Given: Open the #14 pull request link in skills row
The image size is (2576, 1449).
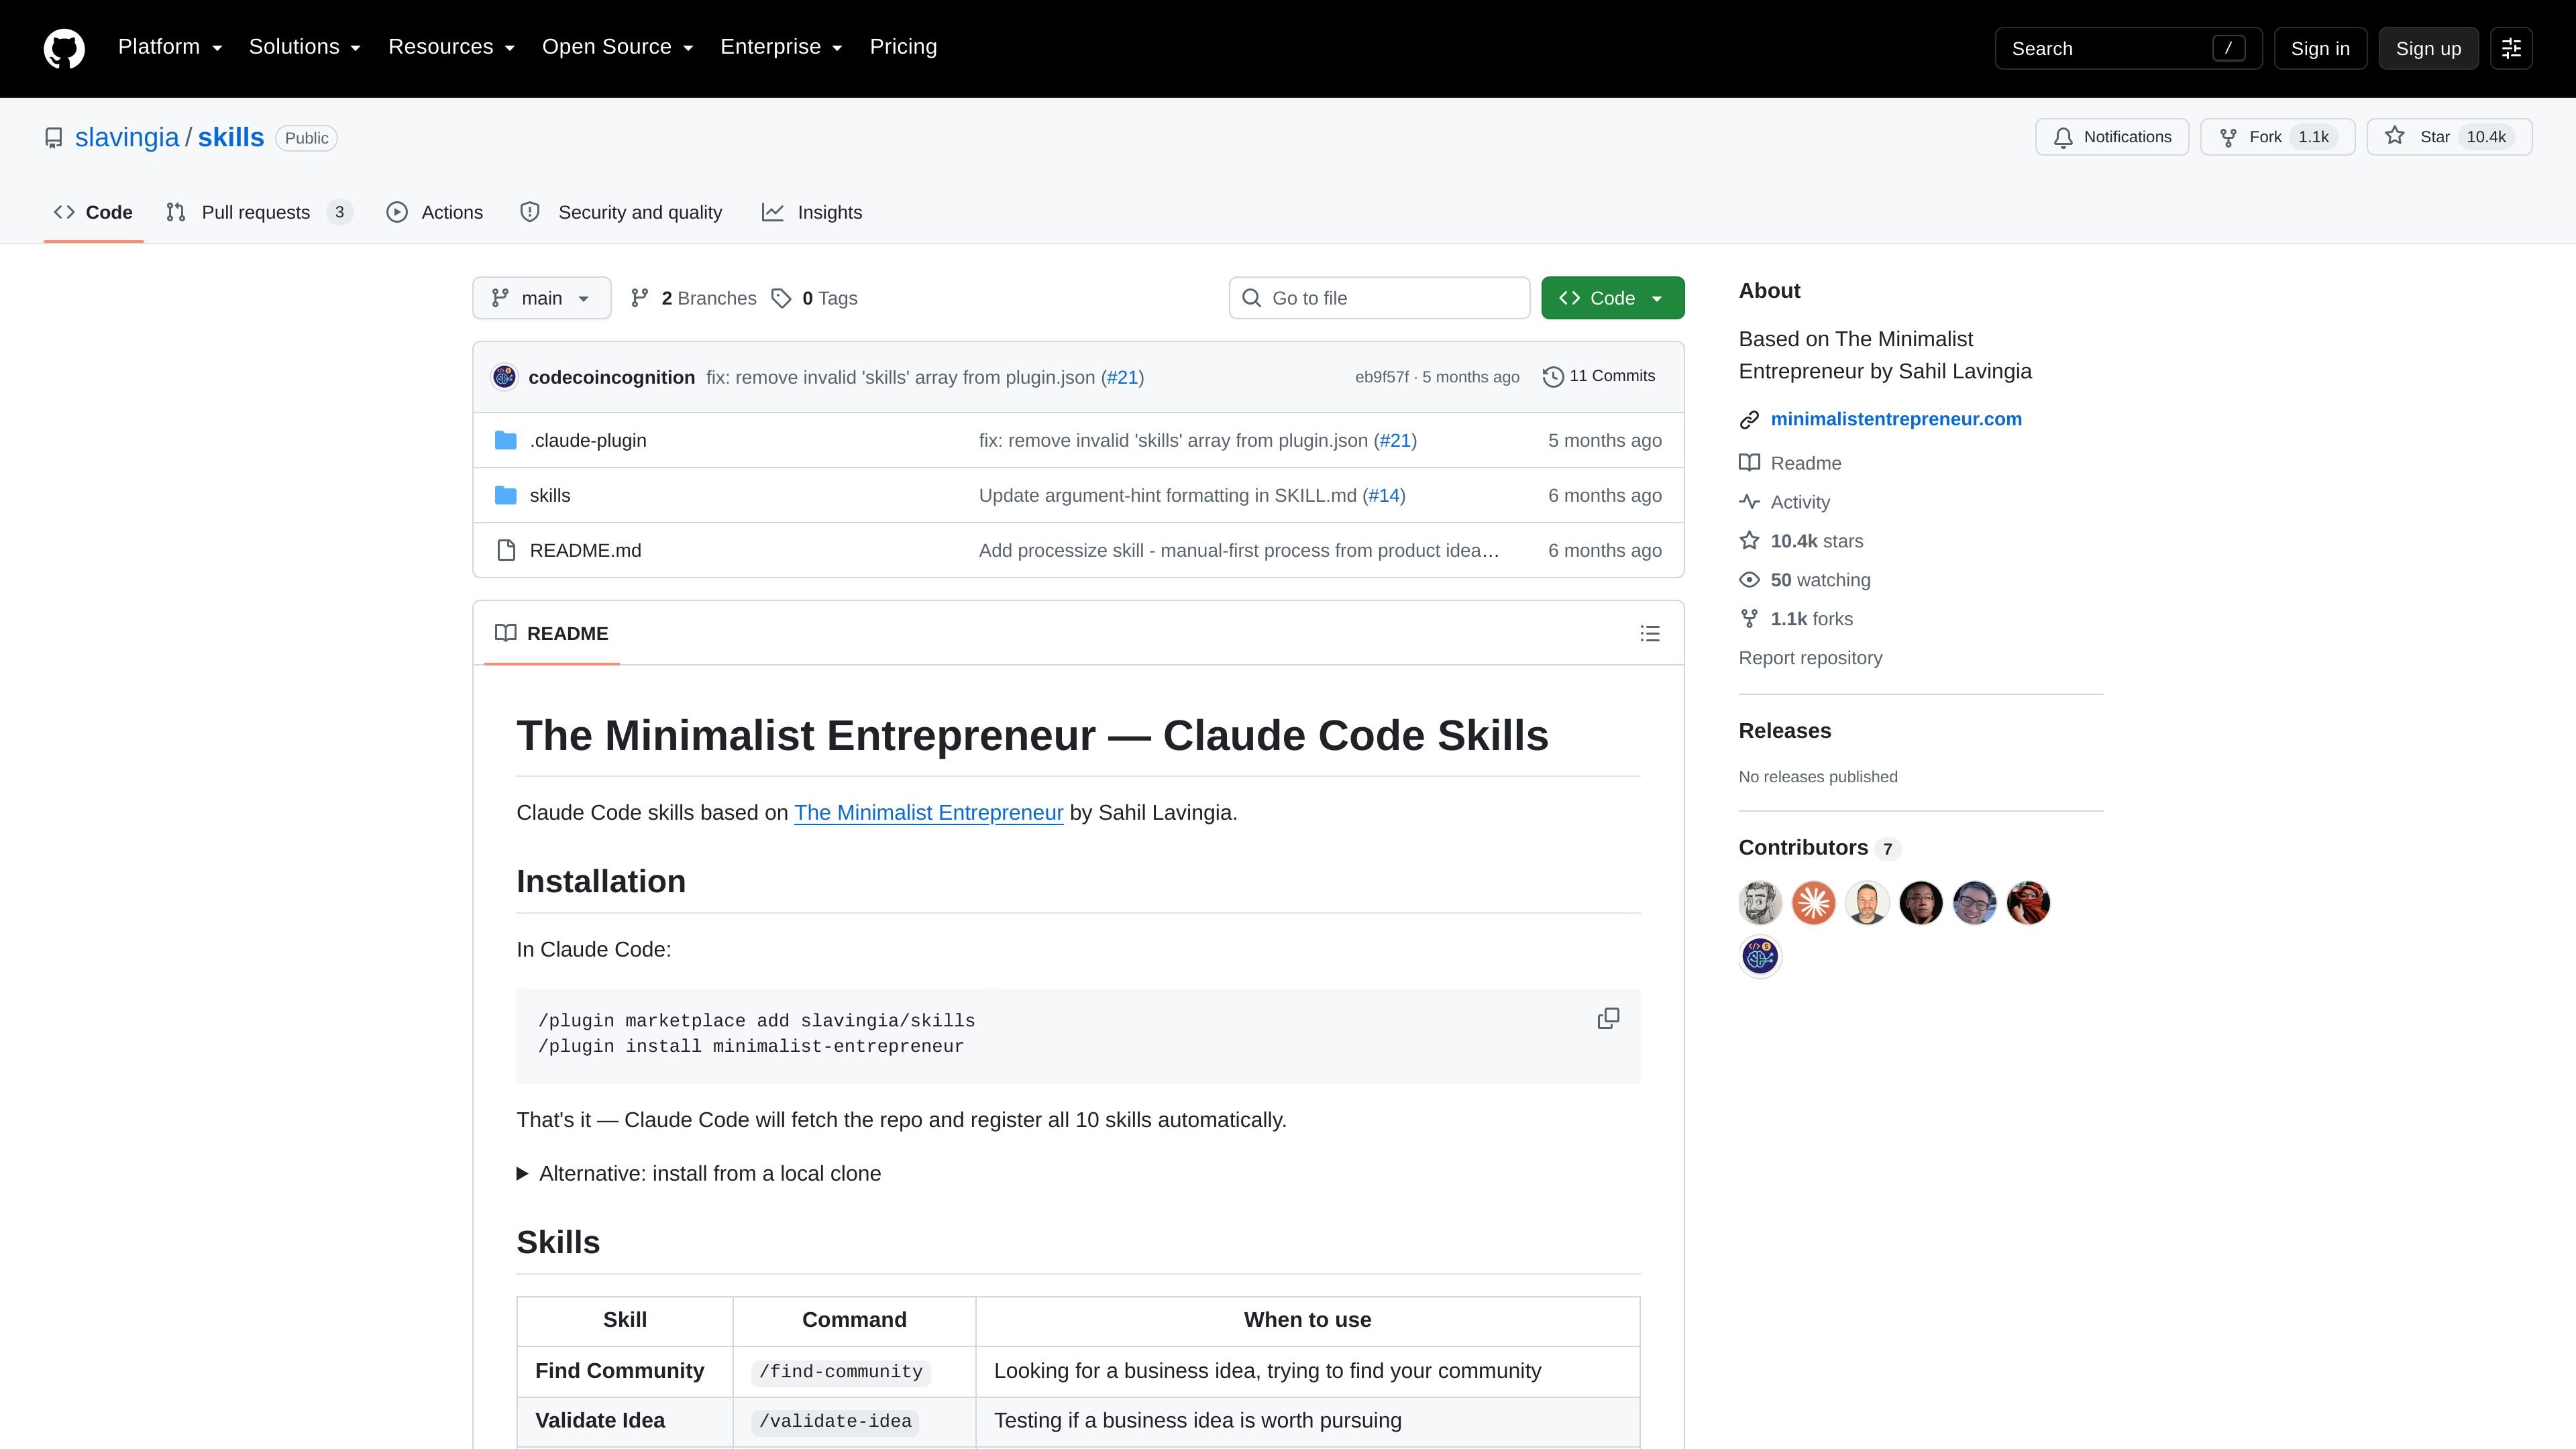Looking at the screenshot, I should pos(1384,495).
